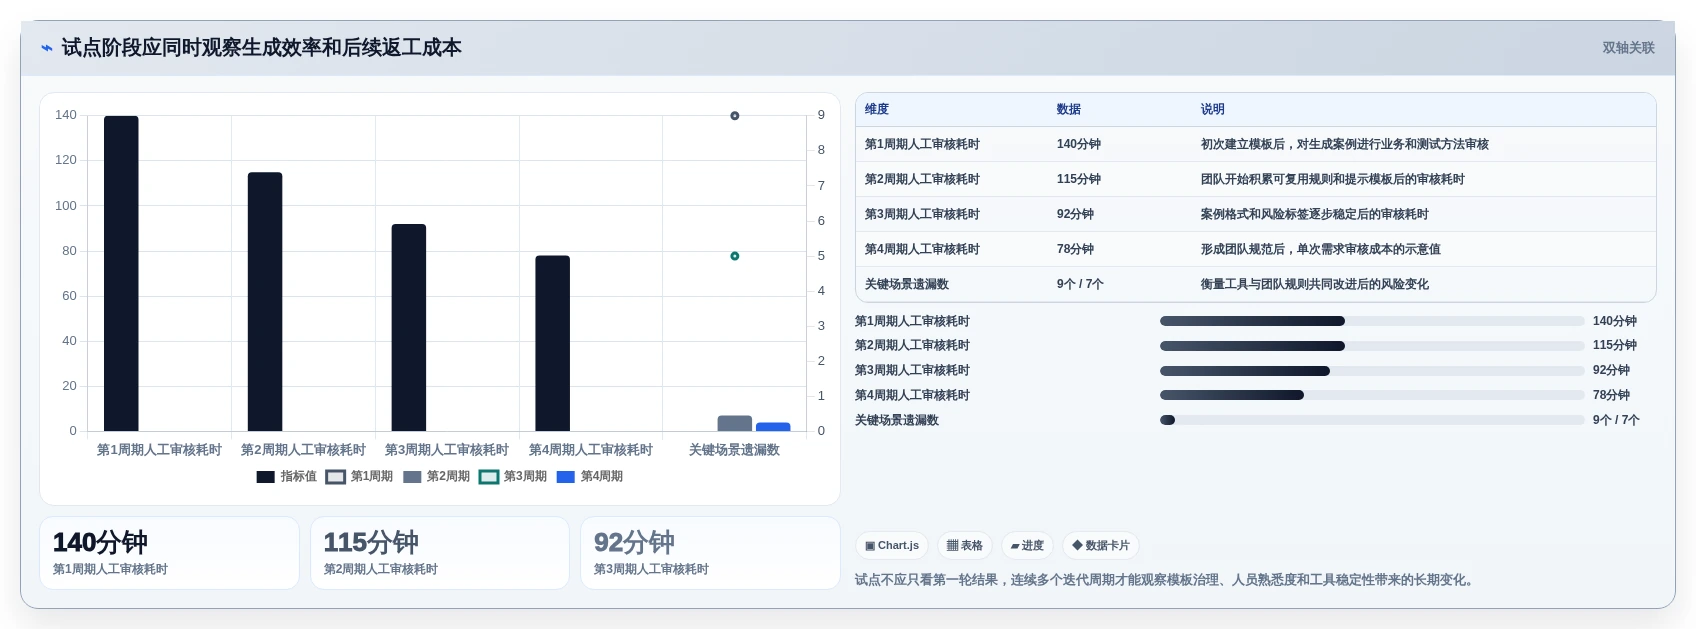Click the 第2周期人工审核耗时 progress bar

coord(1372,346)
